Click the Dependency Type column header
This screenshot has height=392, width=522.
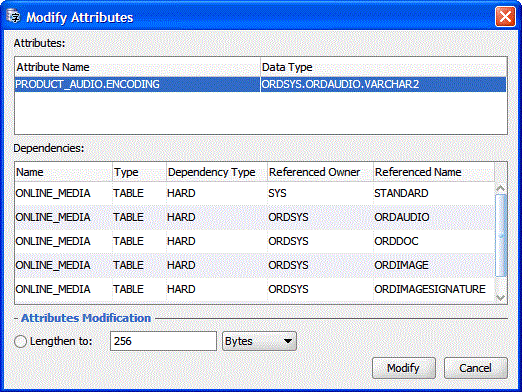(x=217, y=172)
